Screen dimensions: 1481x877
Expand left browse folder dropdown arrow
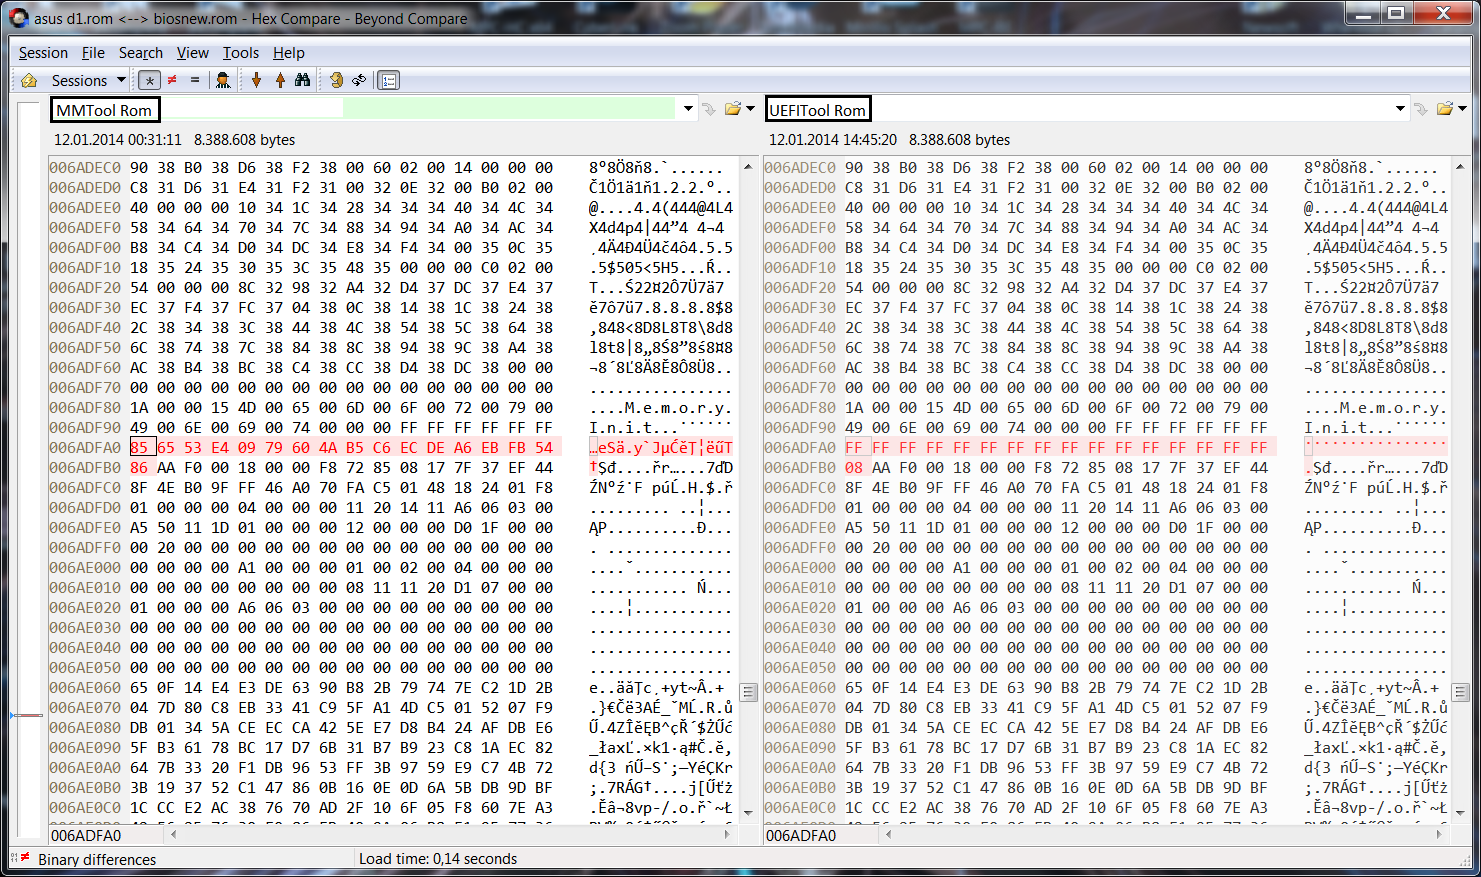pyautogui.click(x=750, y=109)
